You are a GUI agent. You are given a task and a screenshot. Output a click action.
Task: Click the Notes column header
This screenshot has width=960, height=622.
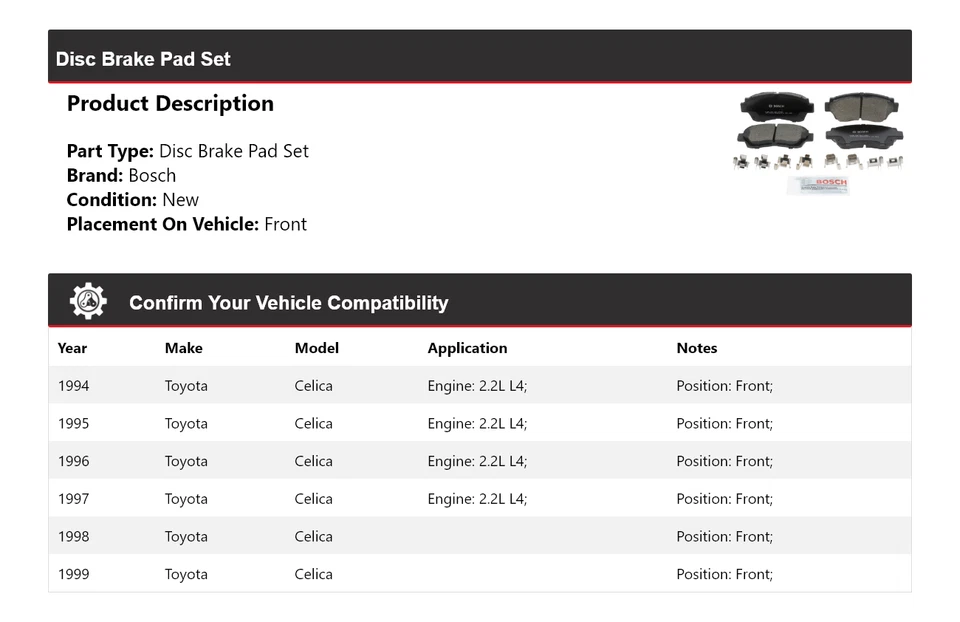tap(696, 348)
